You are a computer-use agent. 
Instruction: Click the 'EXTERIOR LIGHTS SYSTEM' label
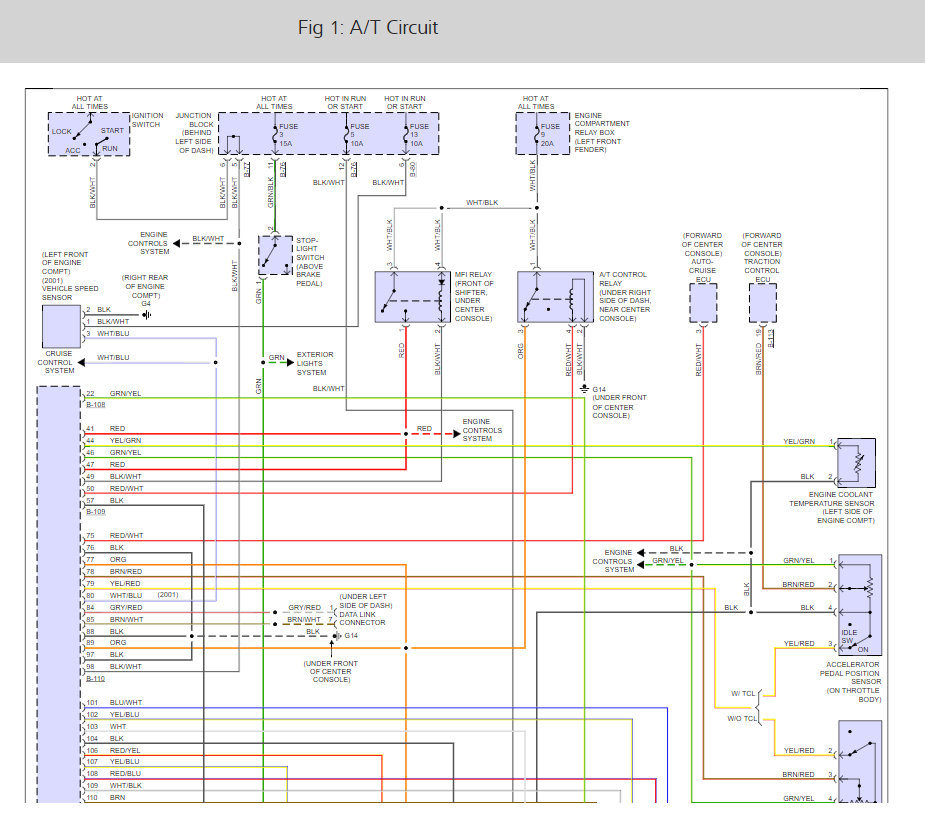(x=314, y=363)
